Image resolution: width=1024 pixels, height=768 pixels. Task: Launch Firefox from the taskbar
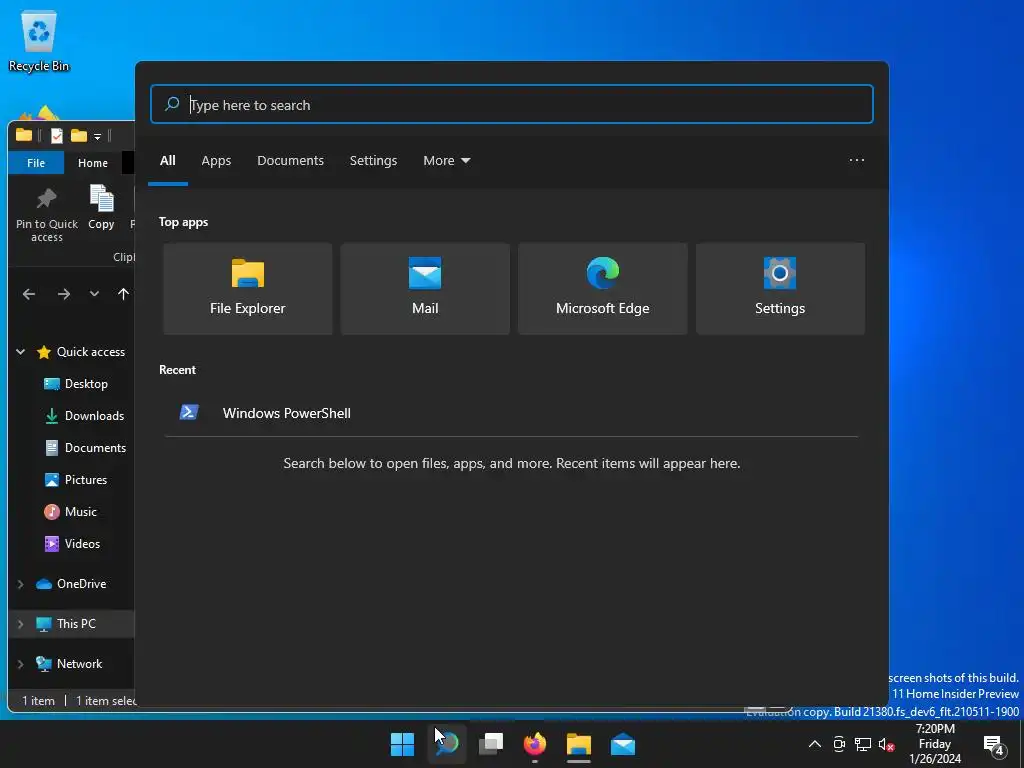pos(535,744)
